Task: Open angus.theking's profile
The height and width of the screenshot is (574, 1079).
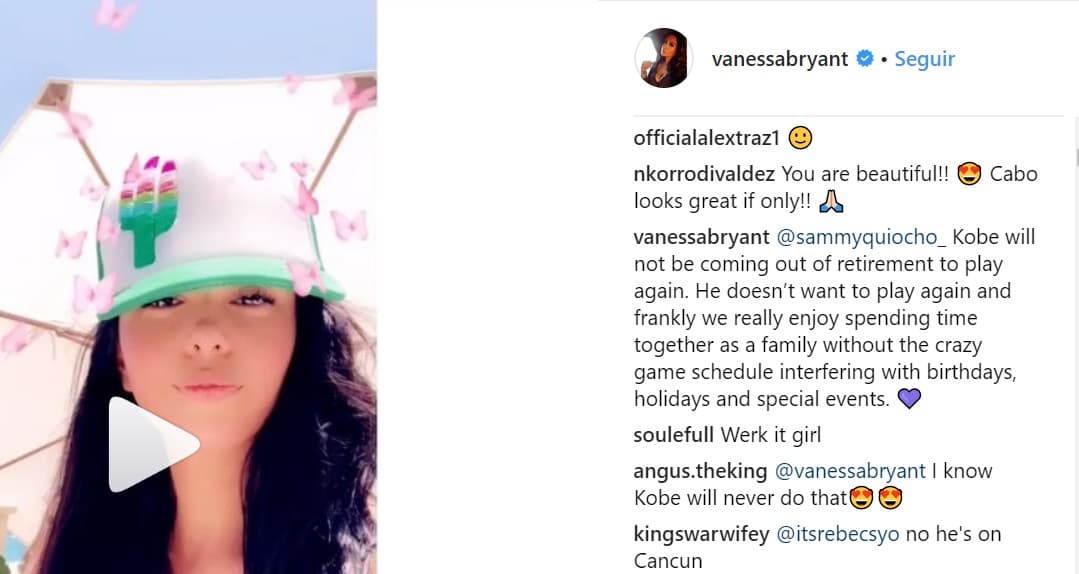Action: pyautogui.click(x=700, y=470)
